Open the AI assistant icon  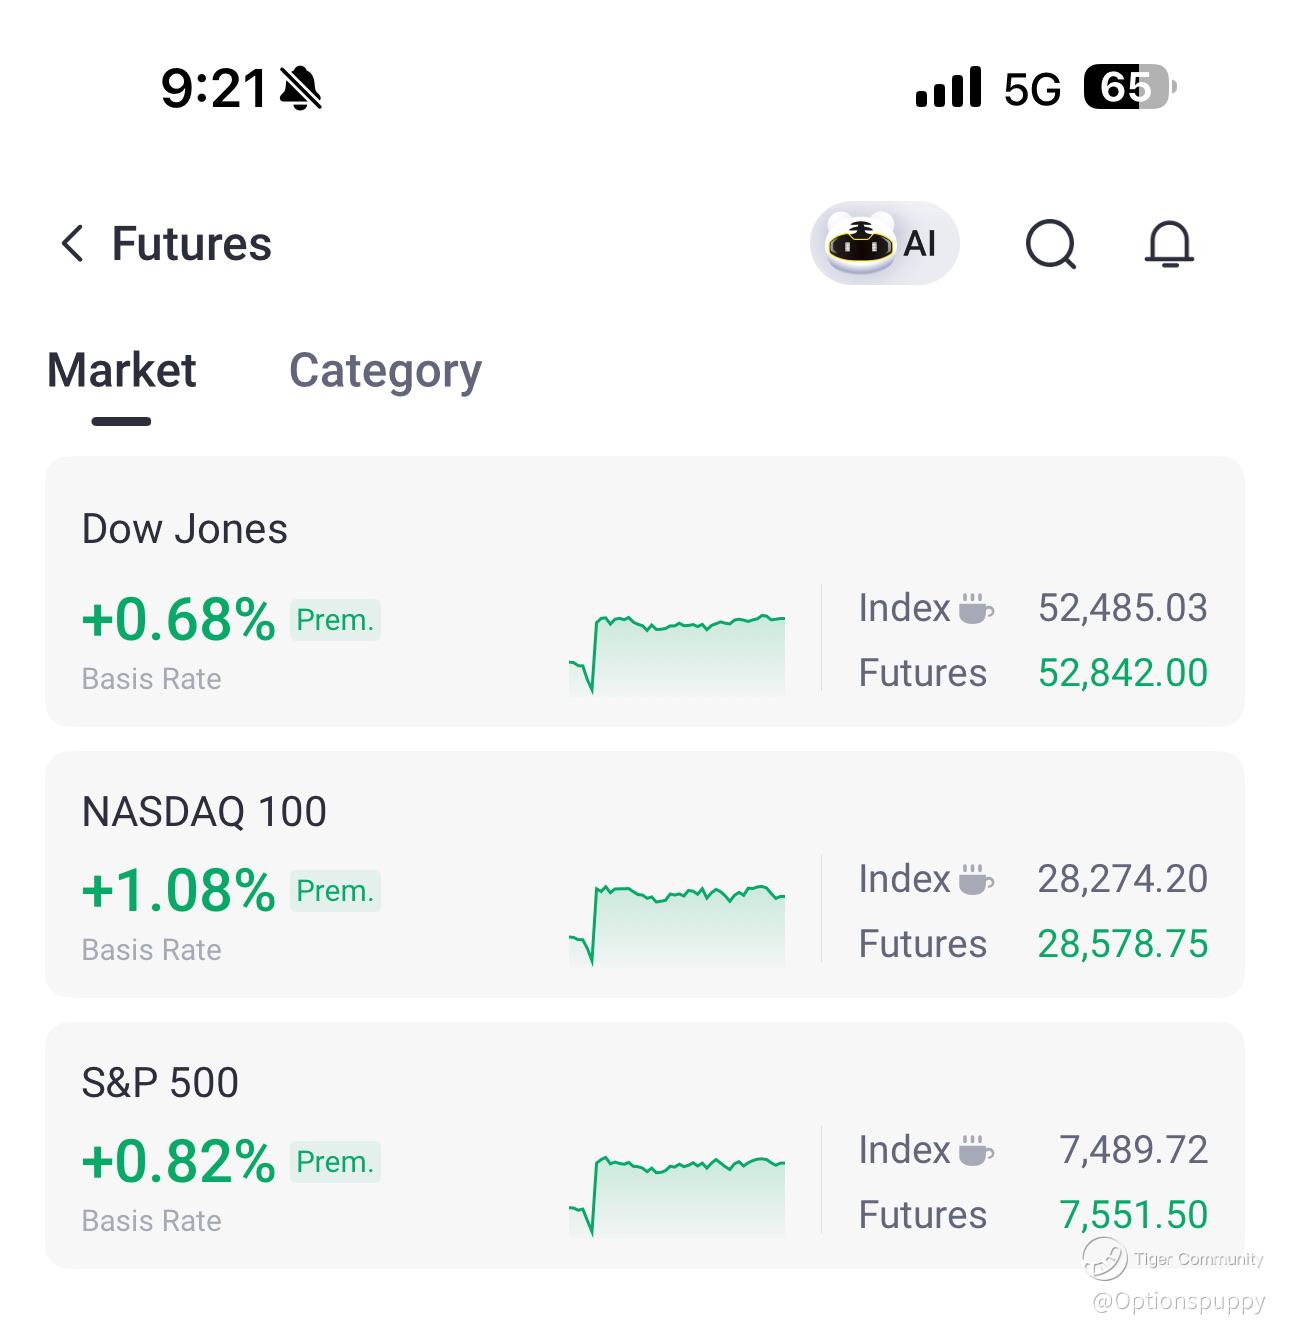coord(884,243)
